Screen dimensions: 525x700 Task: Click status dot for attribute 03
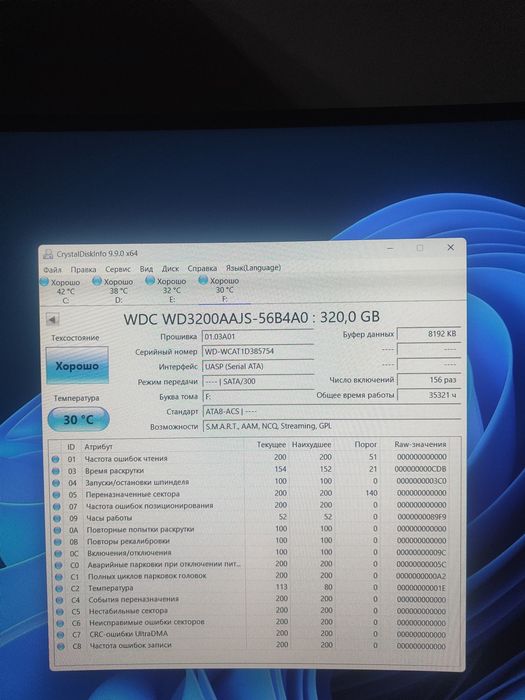56,471
